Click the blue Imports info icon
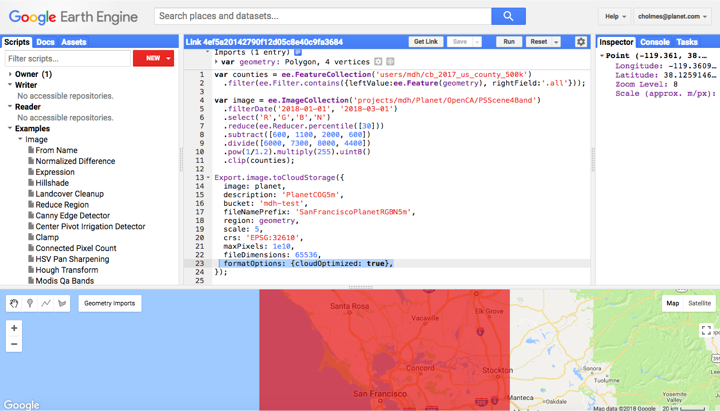 click(298, 52)
